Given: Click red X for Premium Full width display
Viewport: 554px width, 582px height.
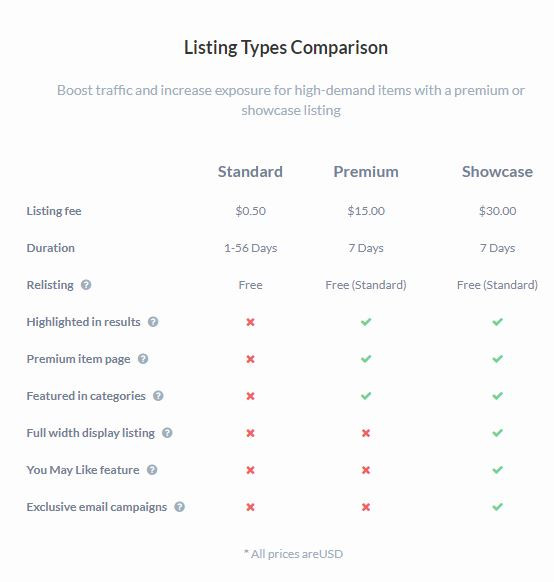Looking at the screenshot, I should (x=366, y=433).
